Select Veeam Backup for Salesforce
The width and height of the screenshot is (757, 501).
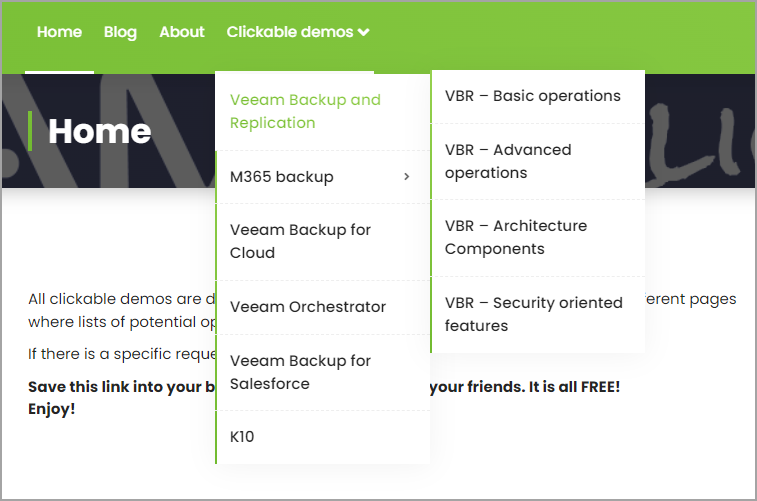(322, 372)
